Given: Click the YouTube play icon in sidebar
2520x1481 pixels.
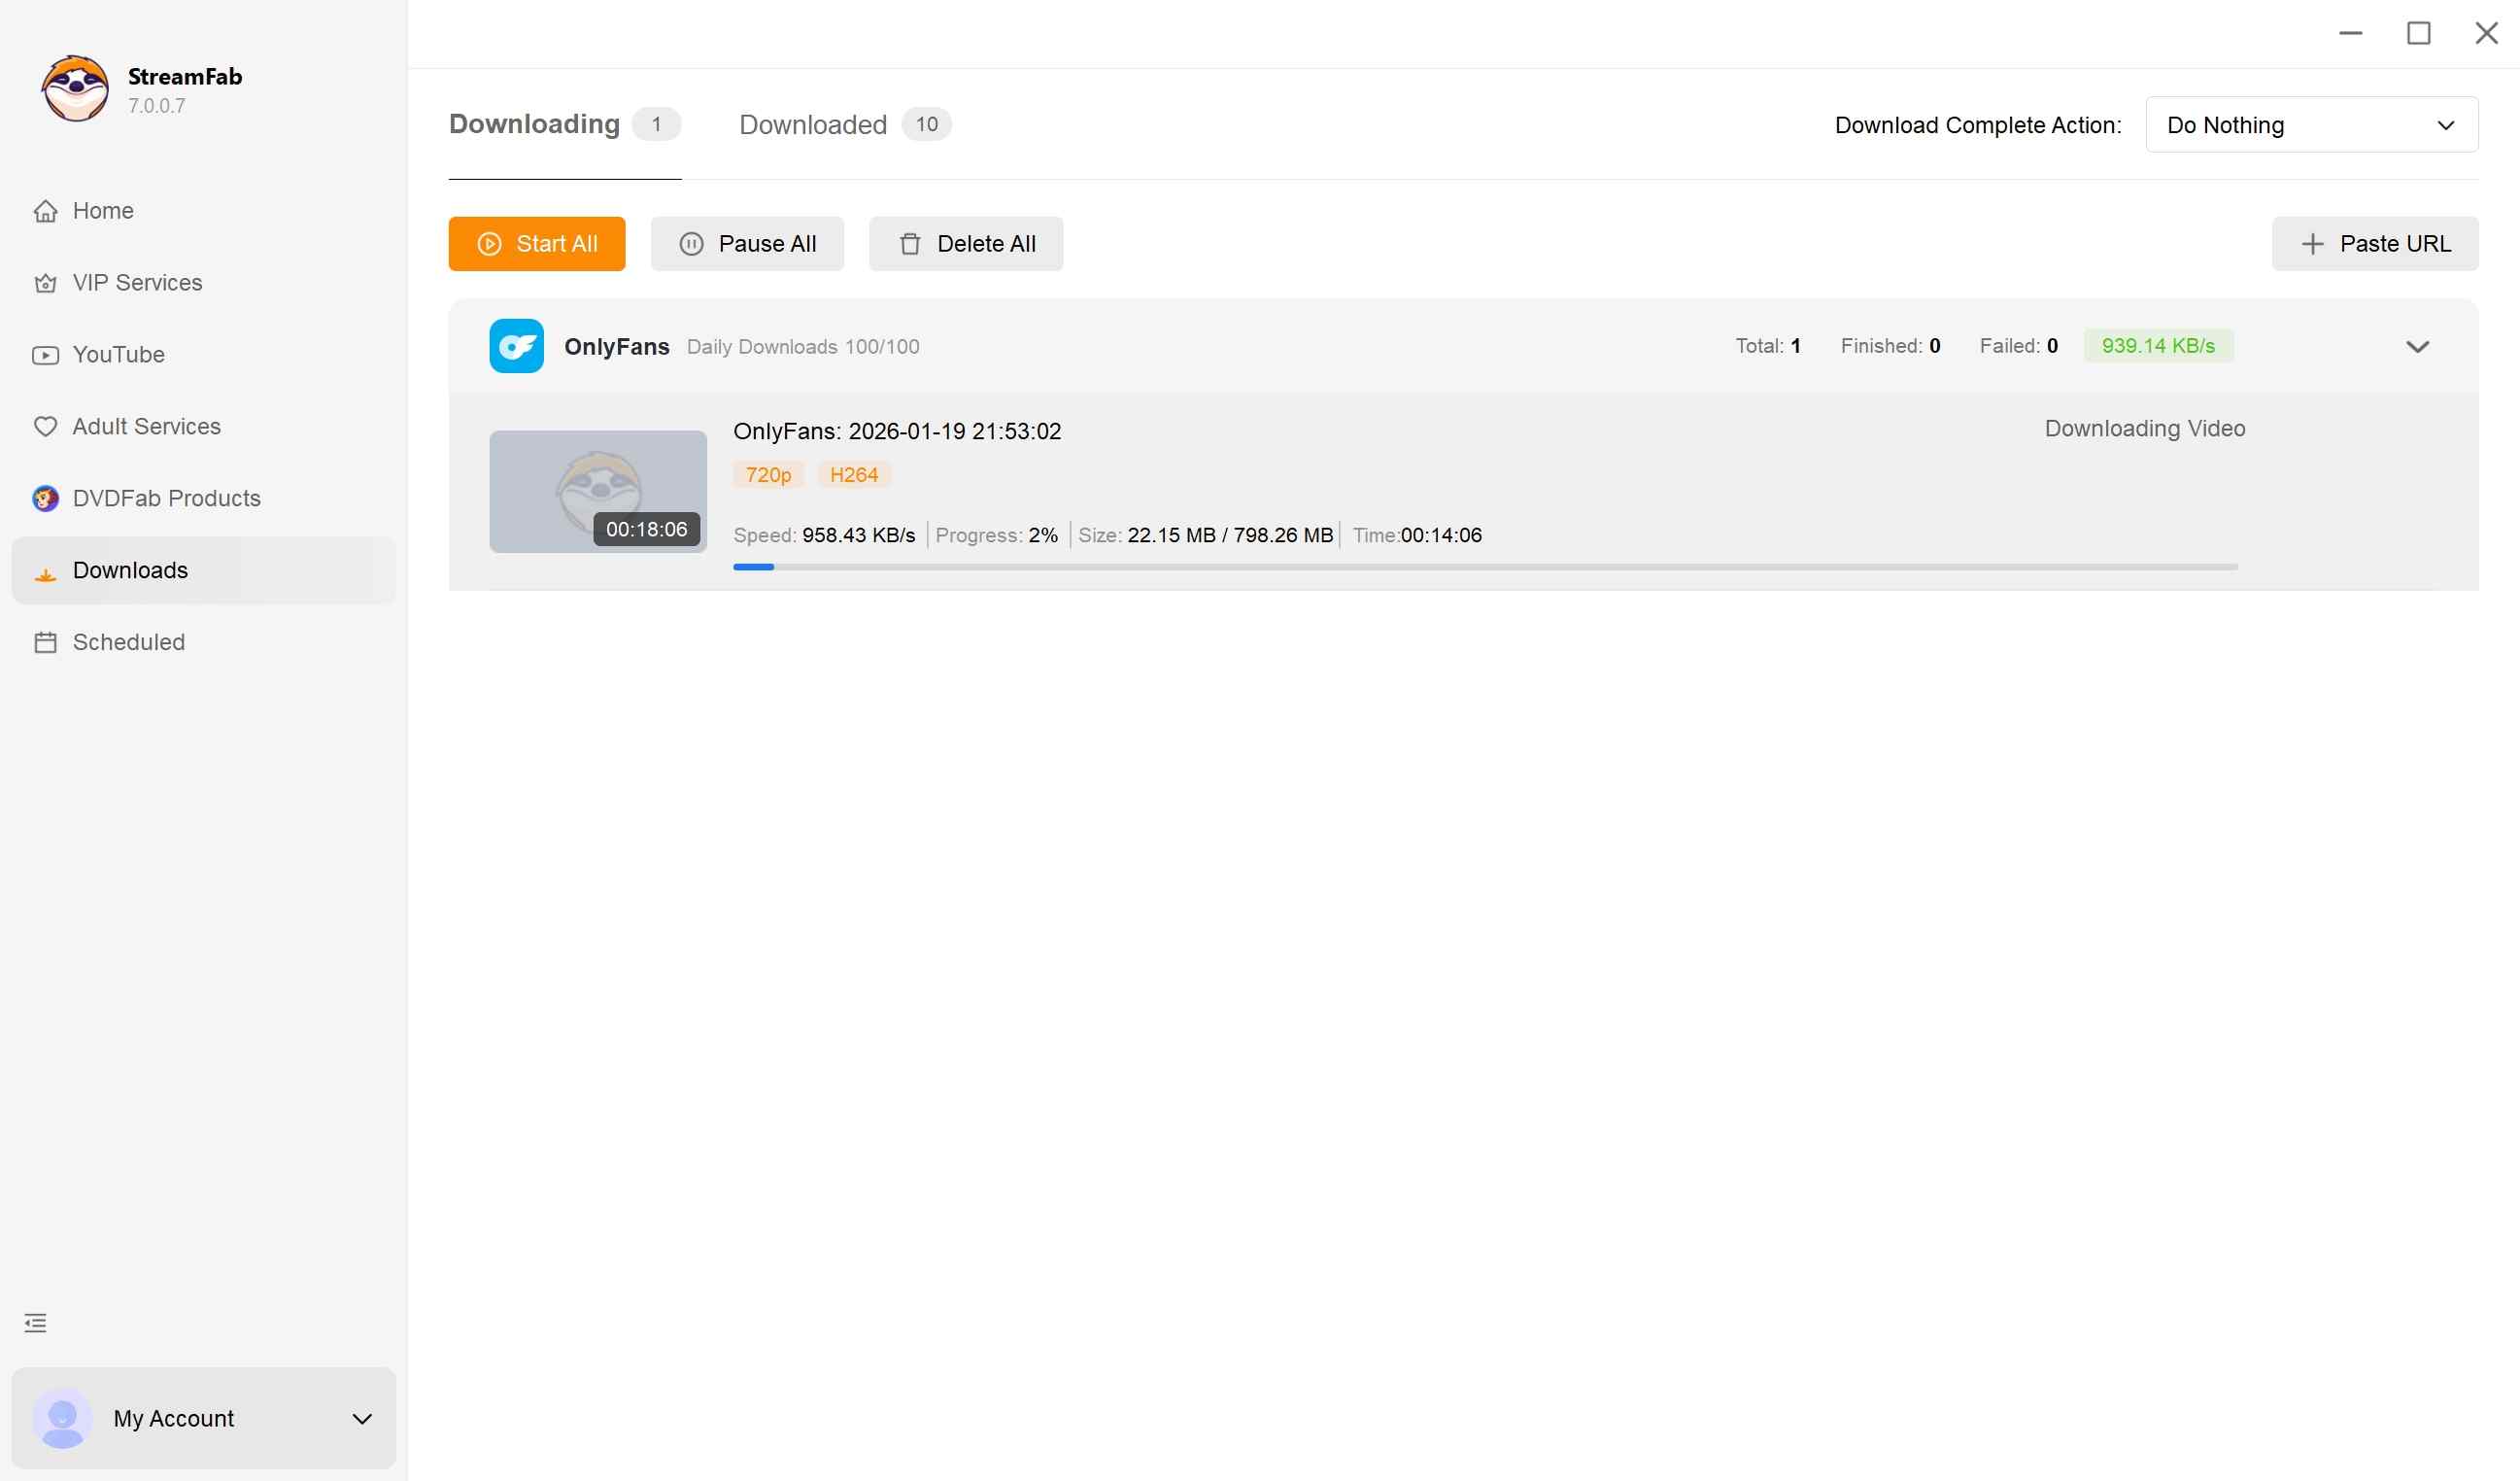Looking at the screenshot, I should click(45, 355).
